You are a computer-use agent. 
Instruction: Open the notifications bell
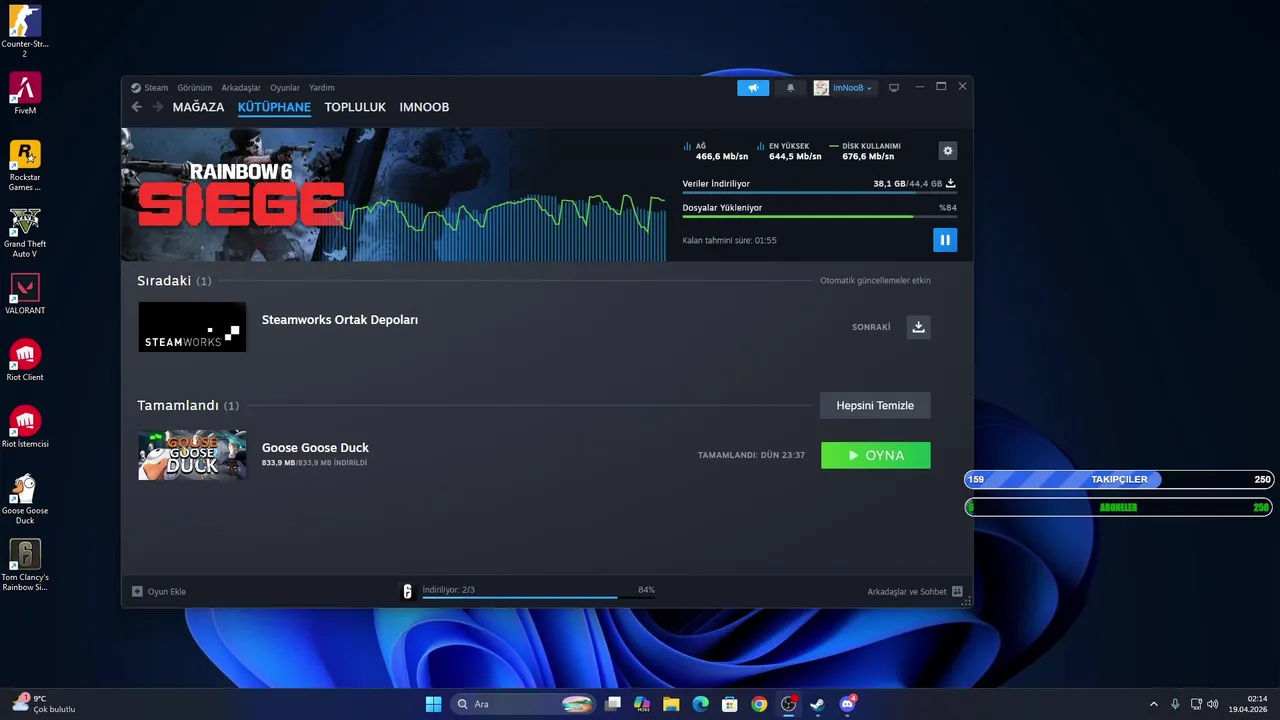coord(790,88)
